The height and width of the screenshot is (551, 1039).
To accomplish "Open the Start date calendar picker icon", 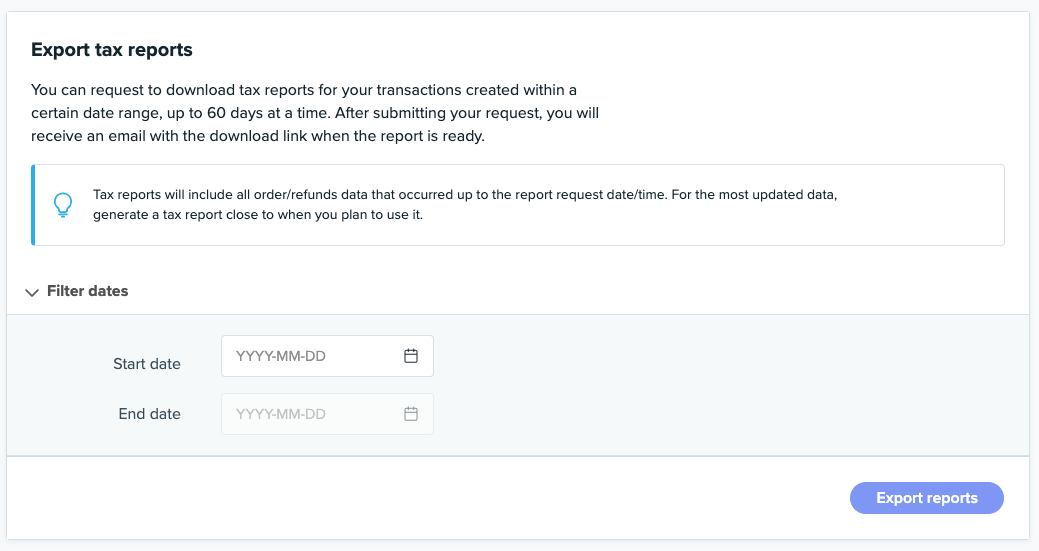I will (410, 356).
